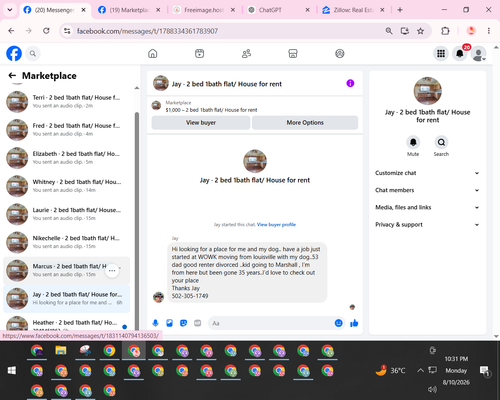Show hidden system tray icons chevron

click(x=420, y=370)
